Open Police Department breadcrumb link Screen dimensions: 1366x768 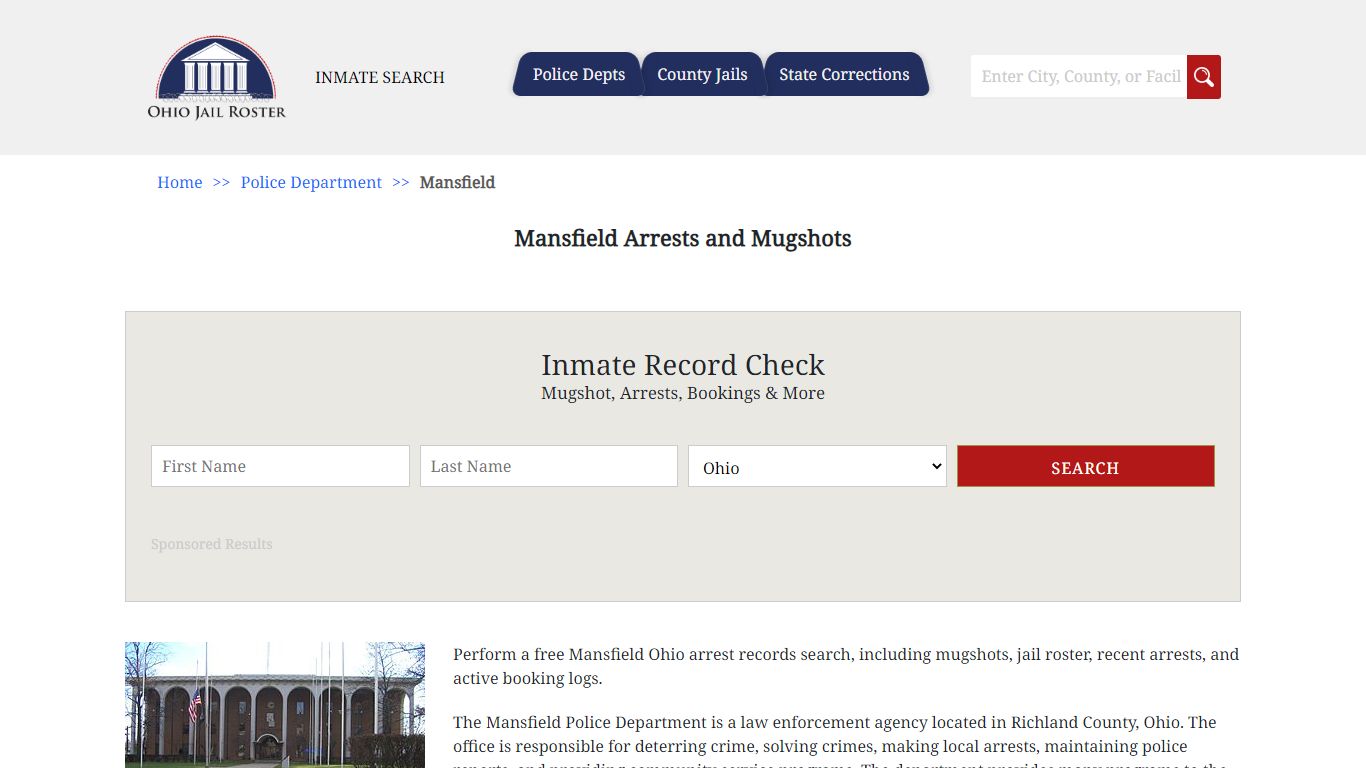pos(311,182)
